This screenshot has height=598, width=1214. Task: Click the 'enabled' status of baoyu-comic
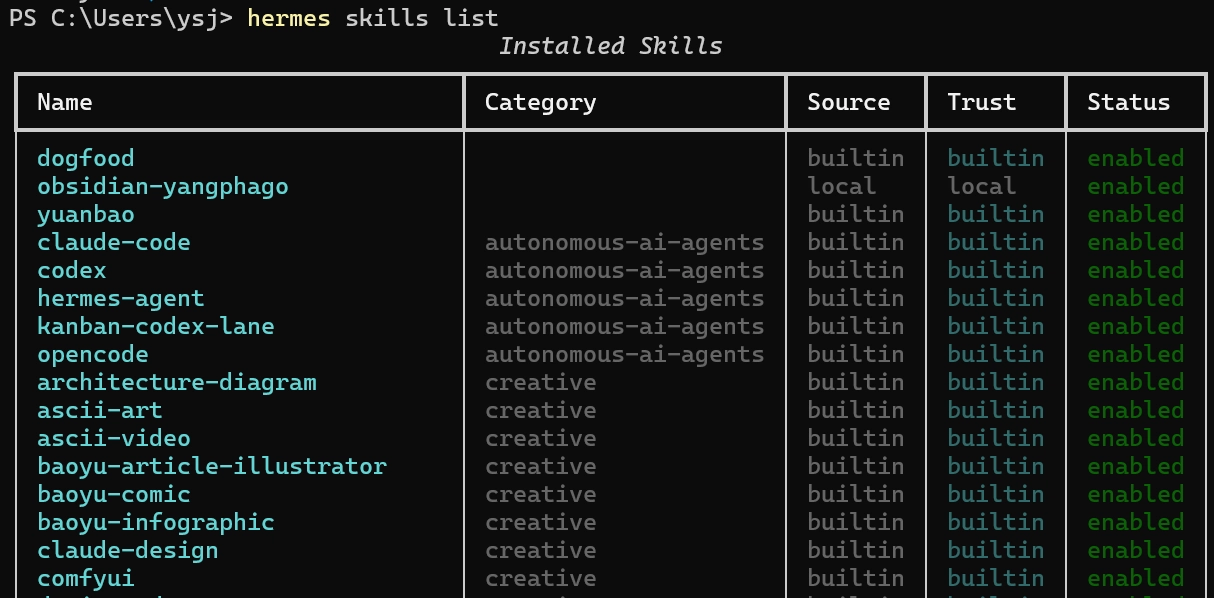click(1136, 494)
